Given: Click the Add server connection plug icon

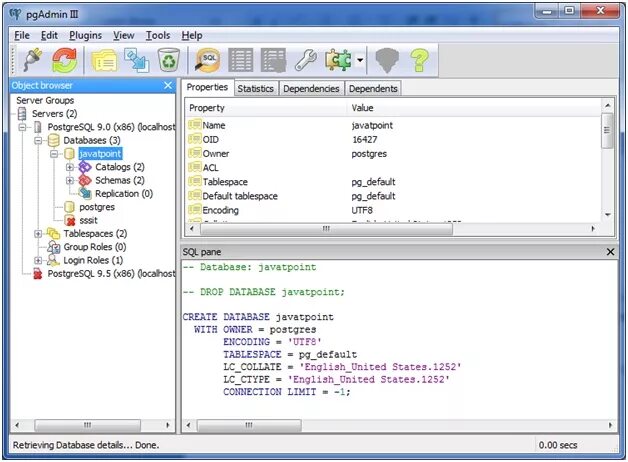Looking at the screenshot, I should (x=33, y=60).
